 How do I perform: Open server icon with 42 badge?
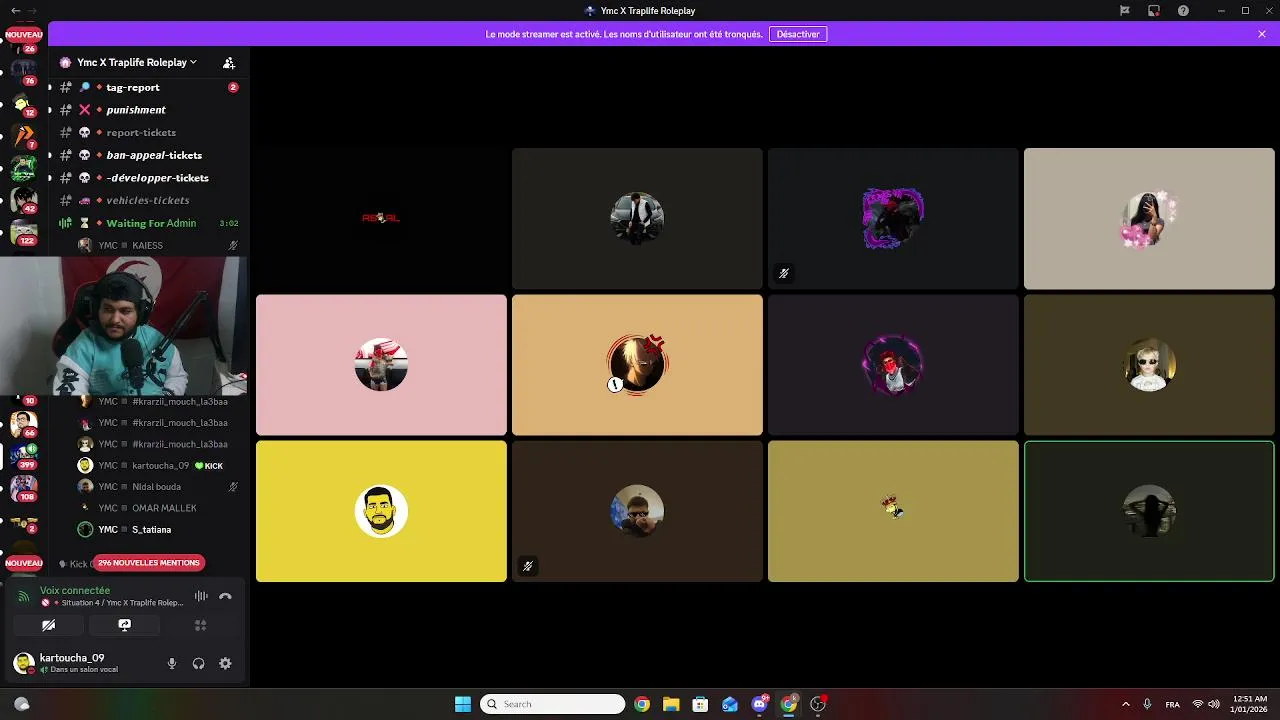(x=23, y=199)
